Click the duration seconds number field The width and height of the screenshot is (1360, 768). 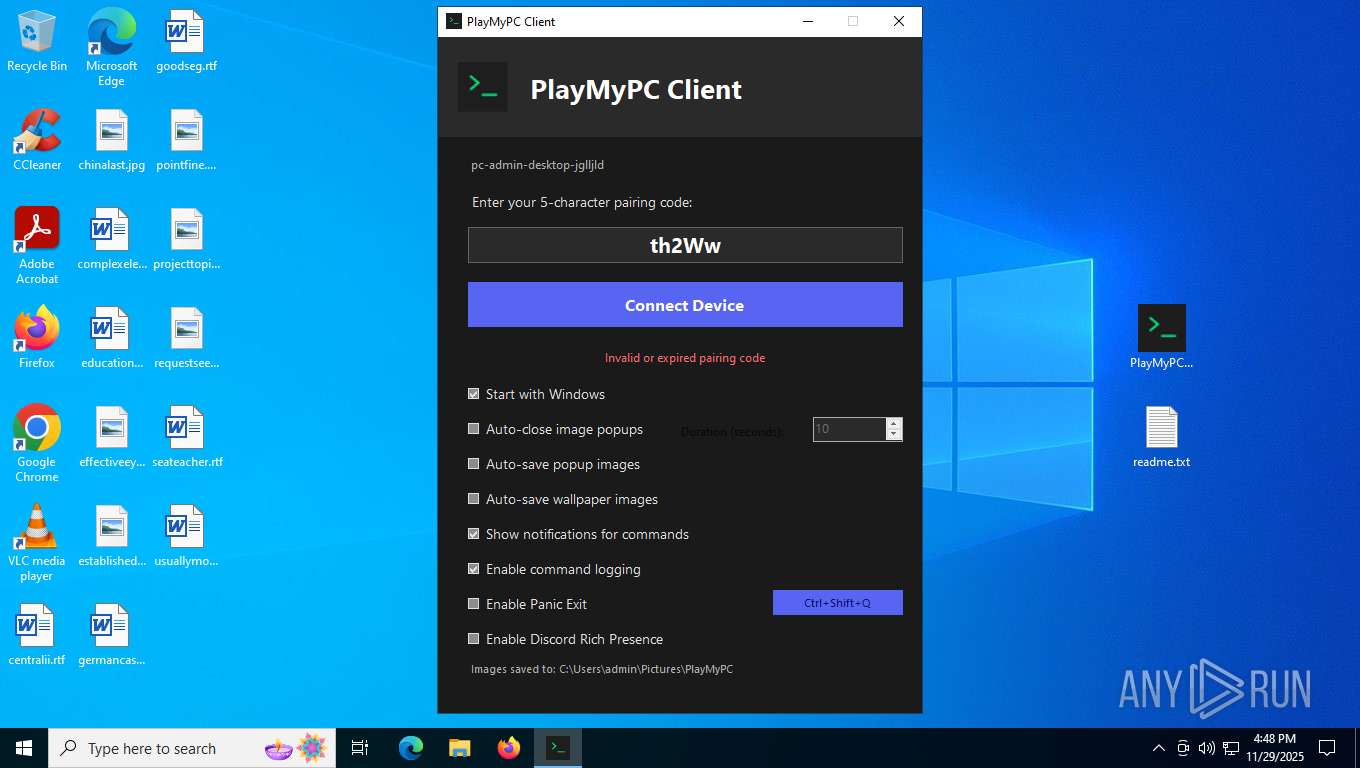click(849, 429)
